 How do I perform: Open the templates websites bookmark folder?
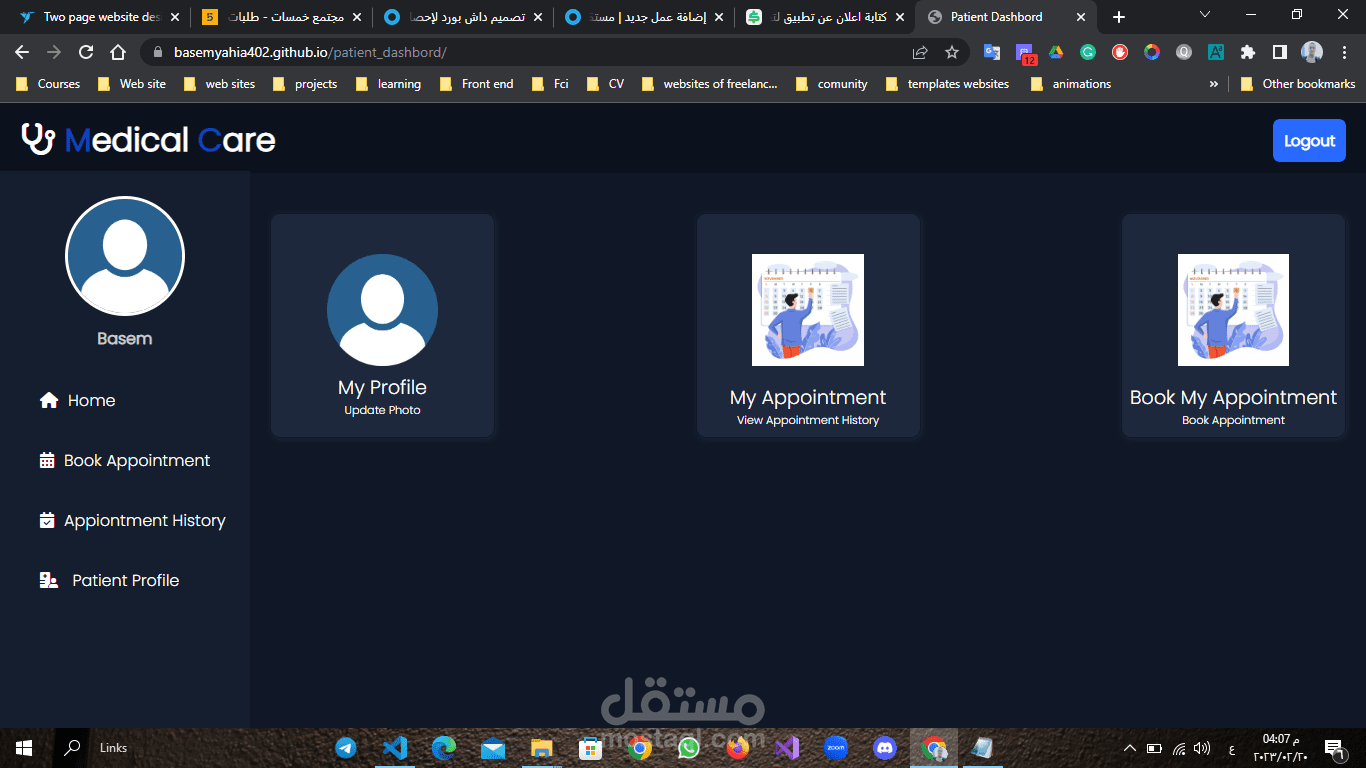946,84
